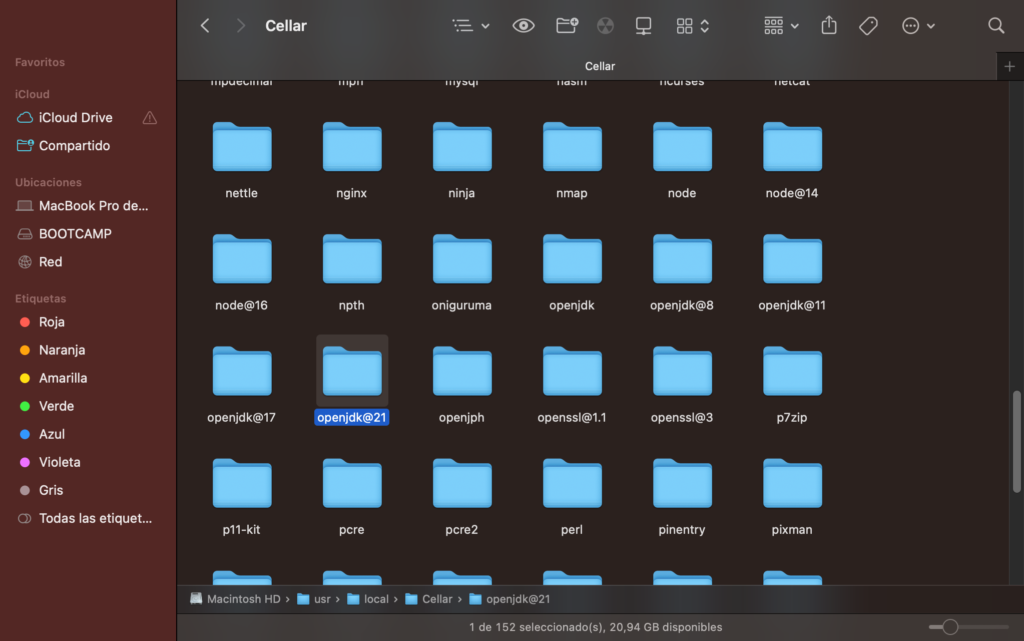Click the Burn disc icon
Screen dimensions: 1024x641
click(x=605, y=26)
